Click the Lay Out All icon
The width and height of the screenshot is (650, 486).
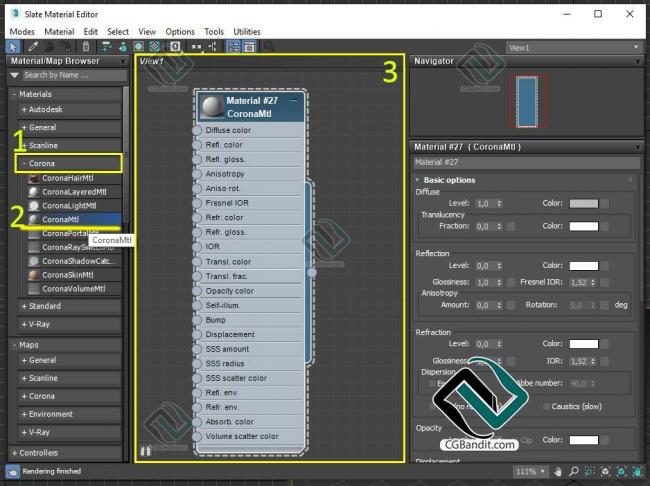coord(196,47)
